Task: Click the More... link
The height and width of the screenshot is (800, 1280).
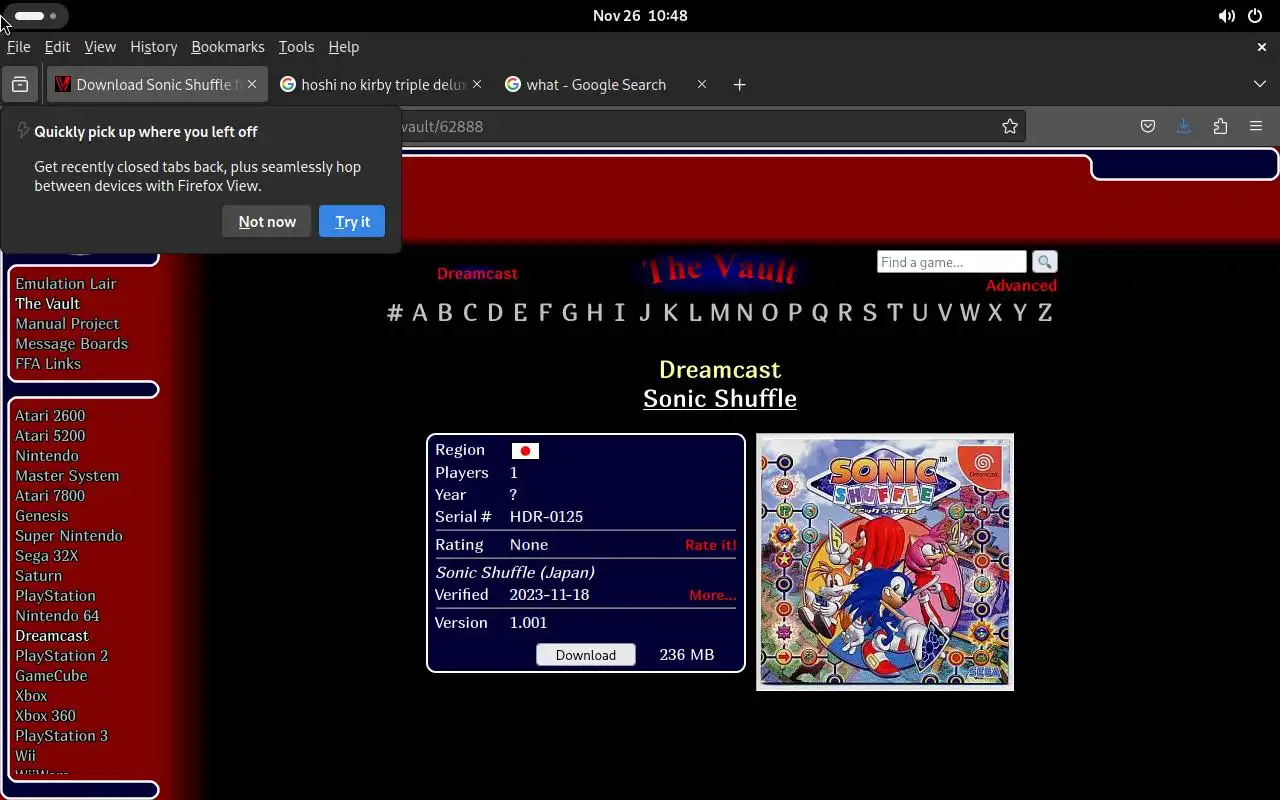Action: click(x=712, y=595)
